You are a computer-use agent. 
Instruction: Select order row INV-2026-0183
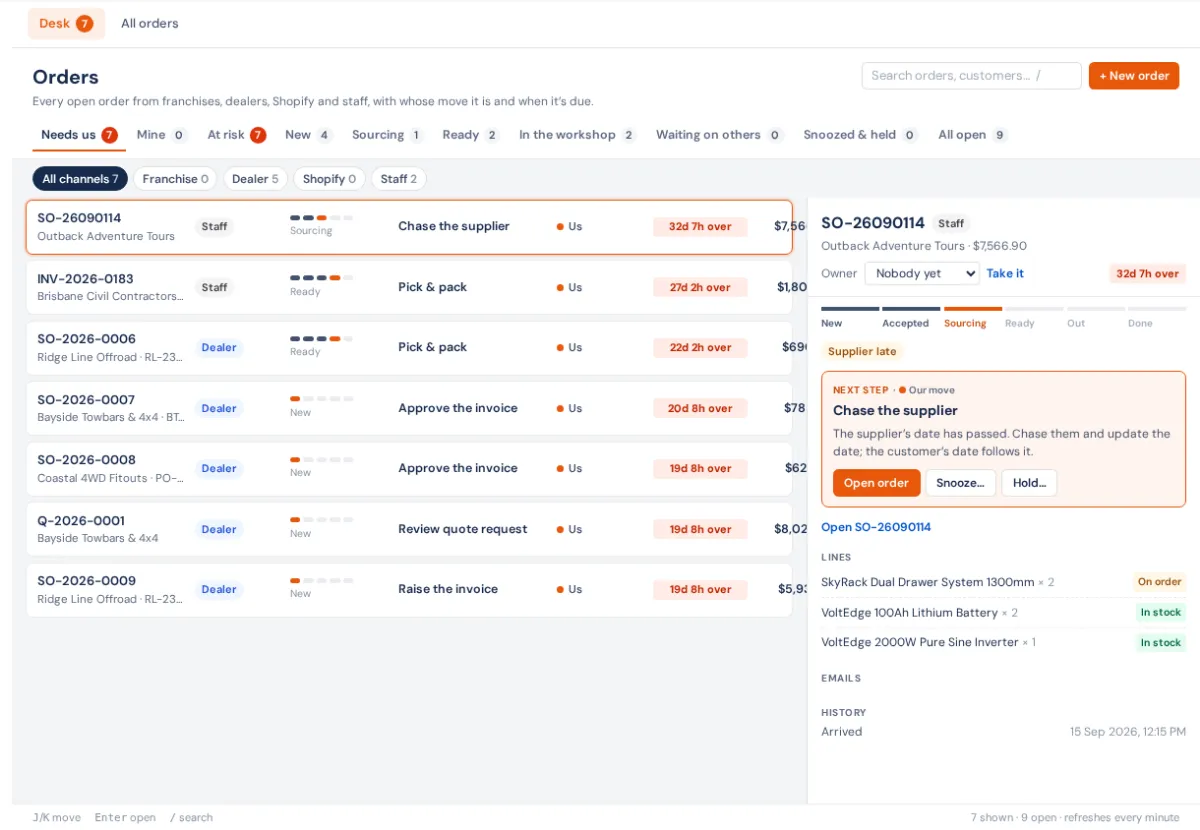coord(409,287)
